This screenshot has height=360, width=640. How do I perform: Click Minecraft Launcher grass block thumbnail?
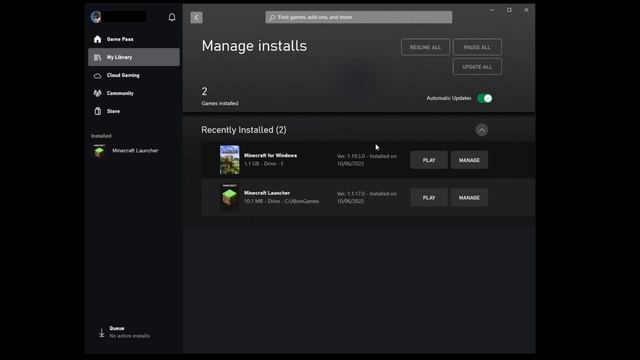coord(230,197)
